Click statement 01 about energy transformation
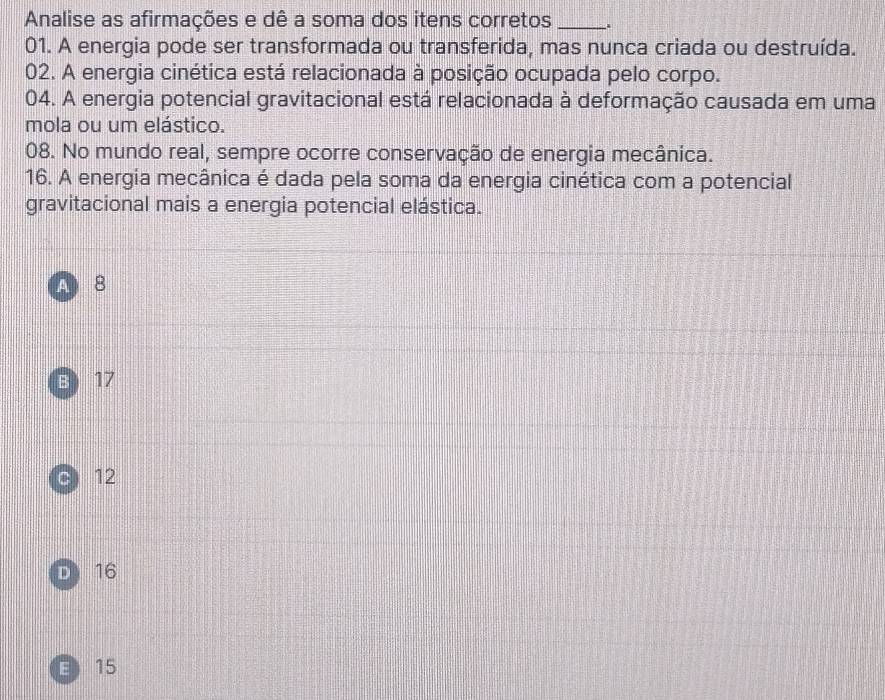 pyautogui.click(x=440, y=47)
